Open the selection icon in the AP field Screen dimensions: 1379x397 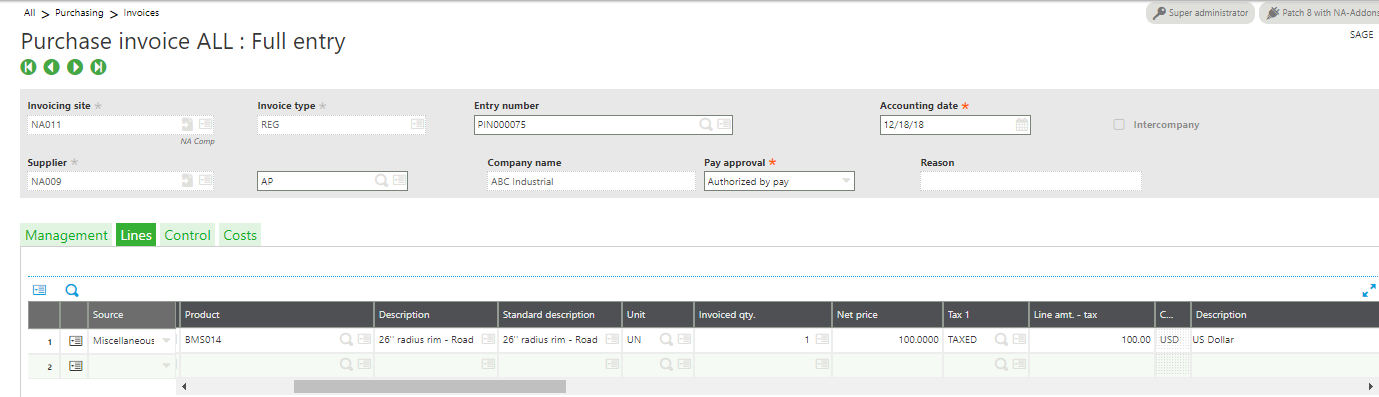click(x=399, y=181)
